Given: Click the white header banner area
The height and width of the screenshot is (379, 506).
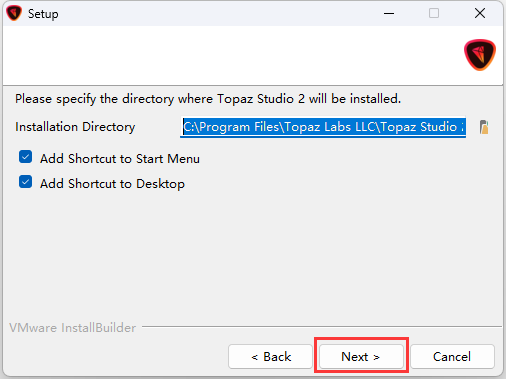Looking at the screenshot, I should [233, 55].
